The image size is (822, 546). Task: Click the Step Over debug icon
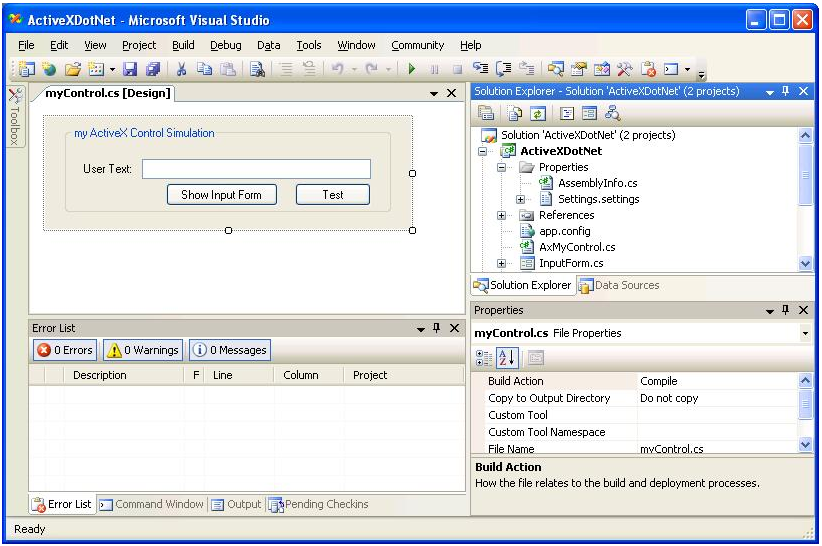click(504, 69)
